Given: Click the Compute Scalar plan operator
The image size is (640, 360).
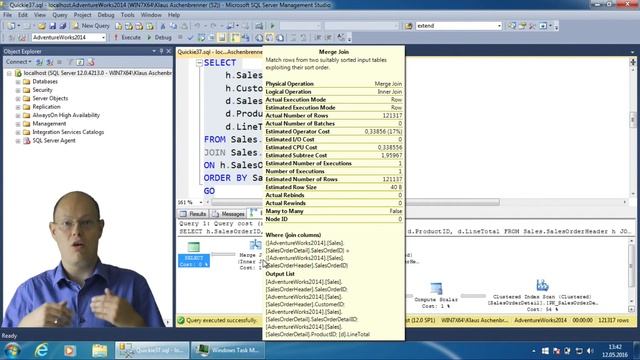Looking at the screenshot, I should (436, 295).
